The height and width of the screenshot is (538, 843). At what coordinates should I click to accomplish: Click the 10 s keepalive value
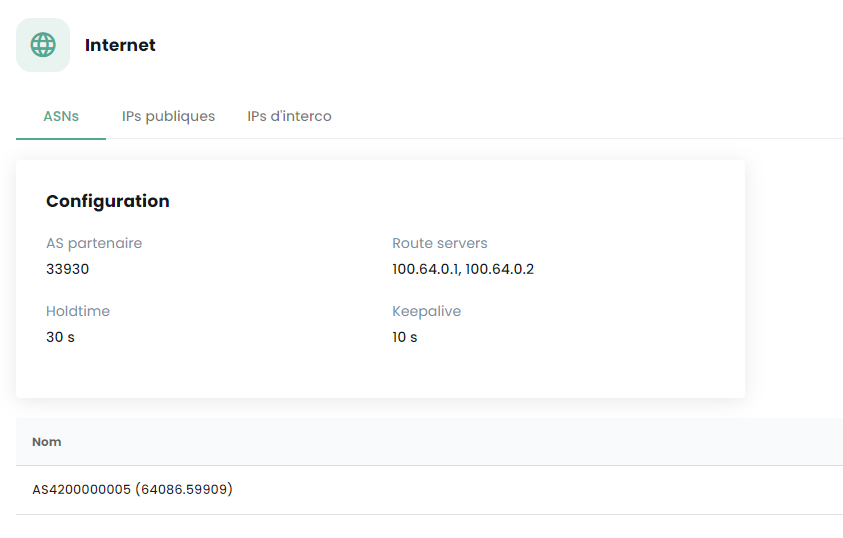point(405,337)
